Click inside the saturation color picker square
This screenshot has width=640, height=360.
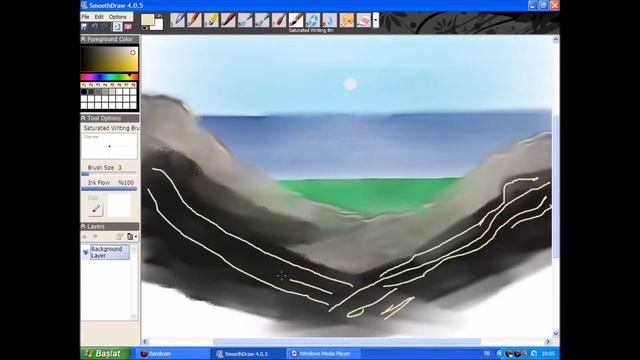(109, 59)
